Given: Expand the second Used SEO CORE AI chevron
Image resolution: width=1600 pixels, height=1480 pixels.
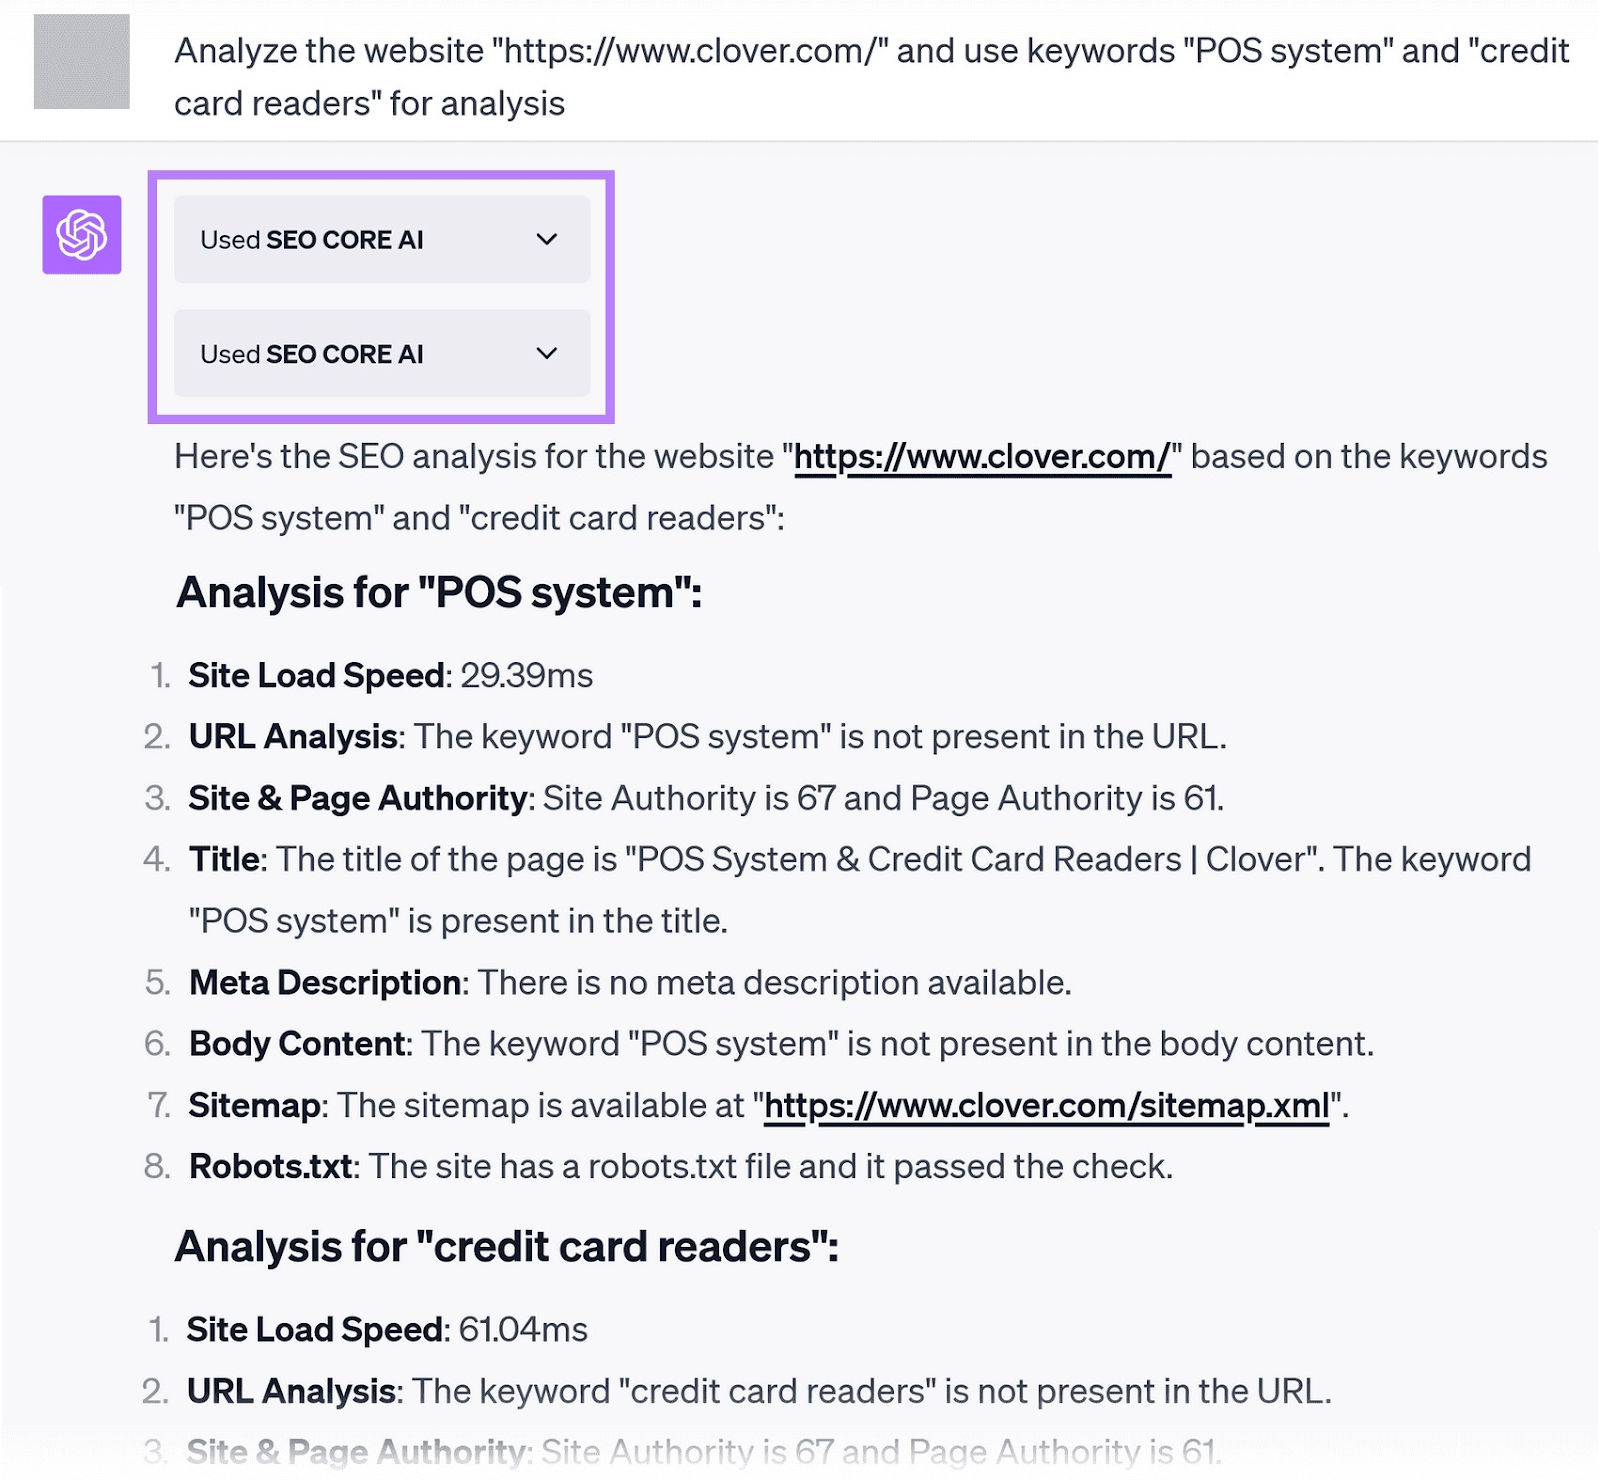Looking at the screenshot, I should [x=546, y=353].
